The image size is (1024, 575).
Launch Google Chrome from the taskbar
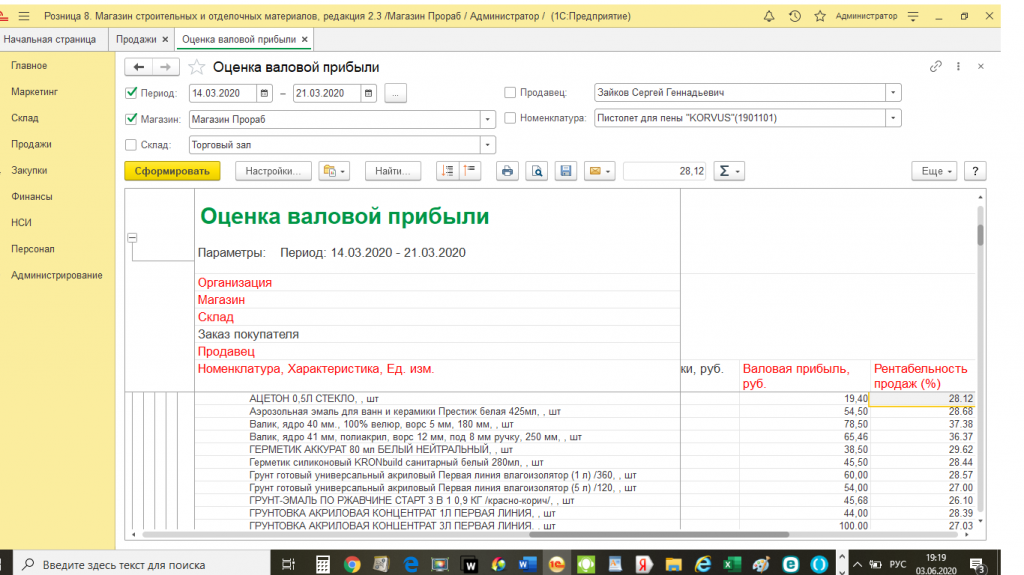(352, 564)
